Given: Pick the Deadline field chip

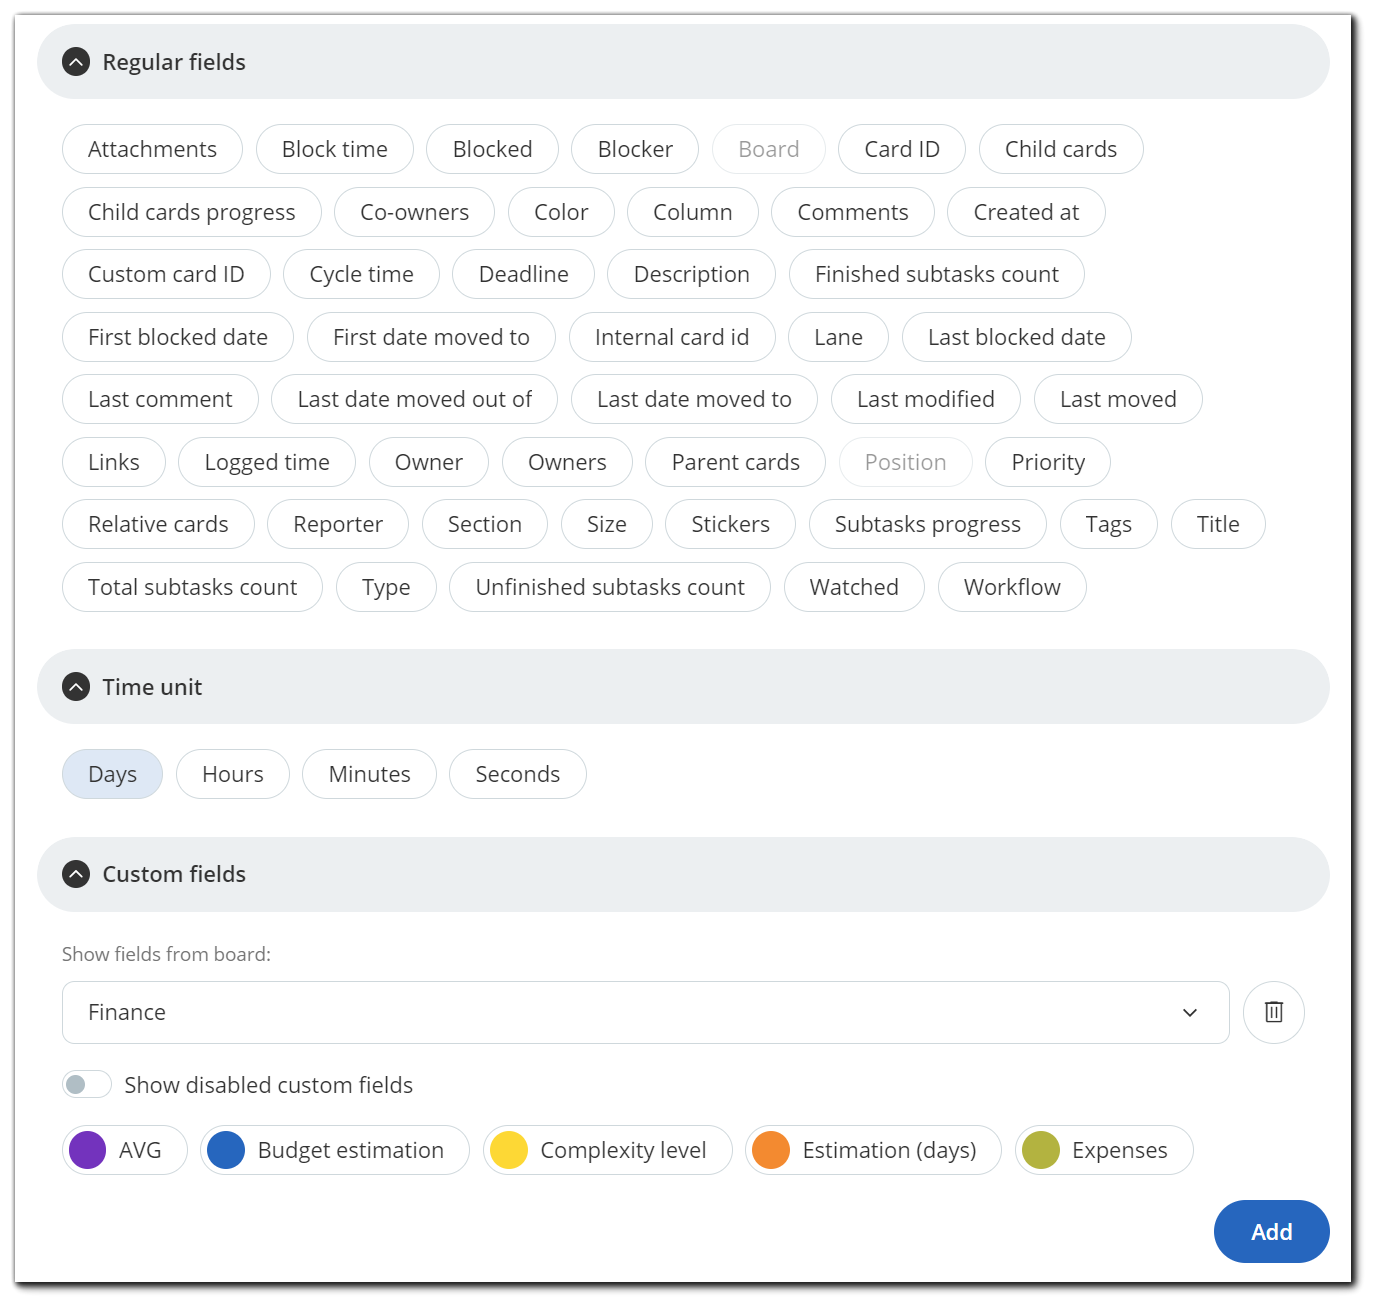Looking at the screenshot, I should click(x=523, y=274).
